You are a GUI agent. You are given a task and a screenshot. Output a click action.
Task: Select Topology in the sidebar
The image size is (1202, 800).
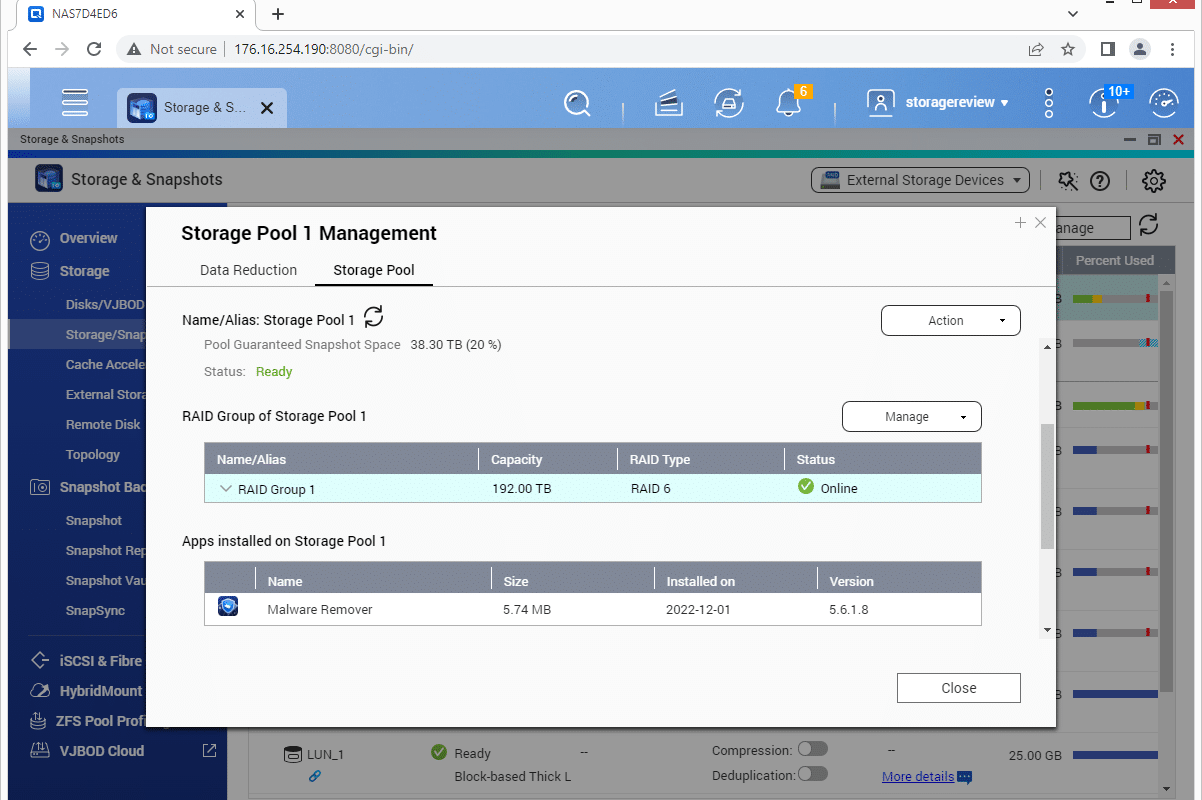tap(93, 454)
